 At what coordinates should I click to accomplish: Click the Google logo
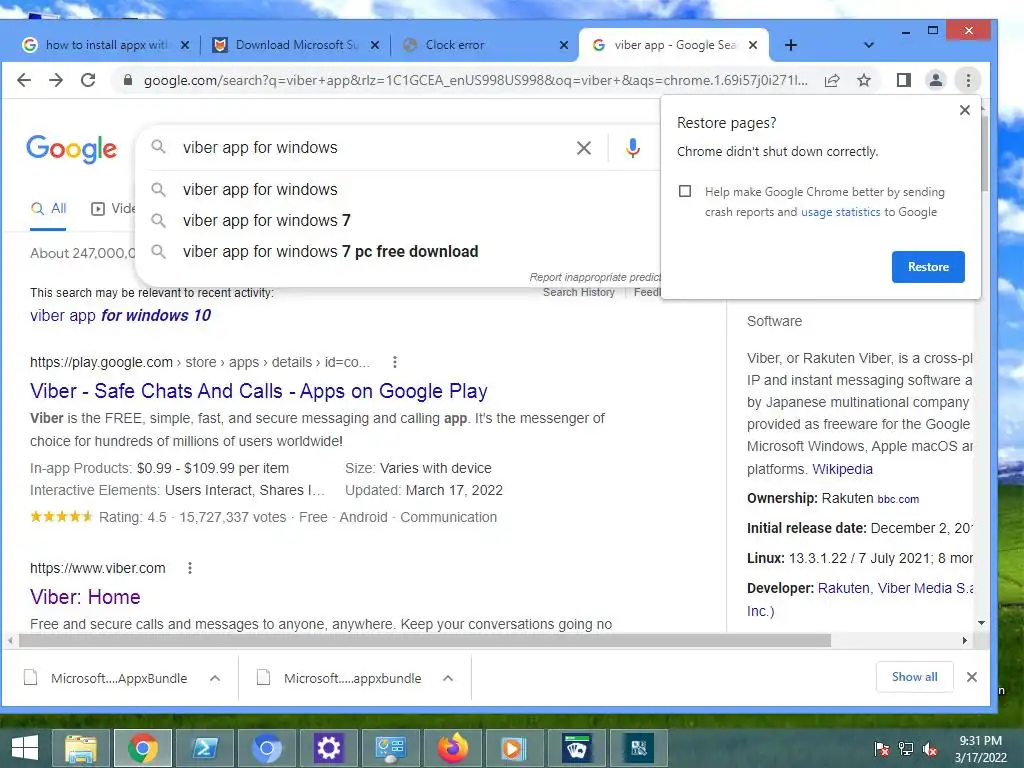[72, 149]
